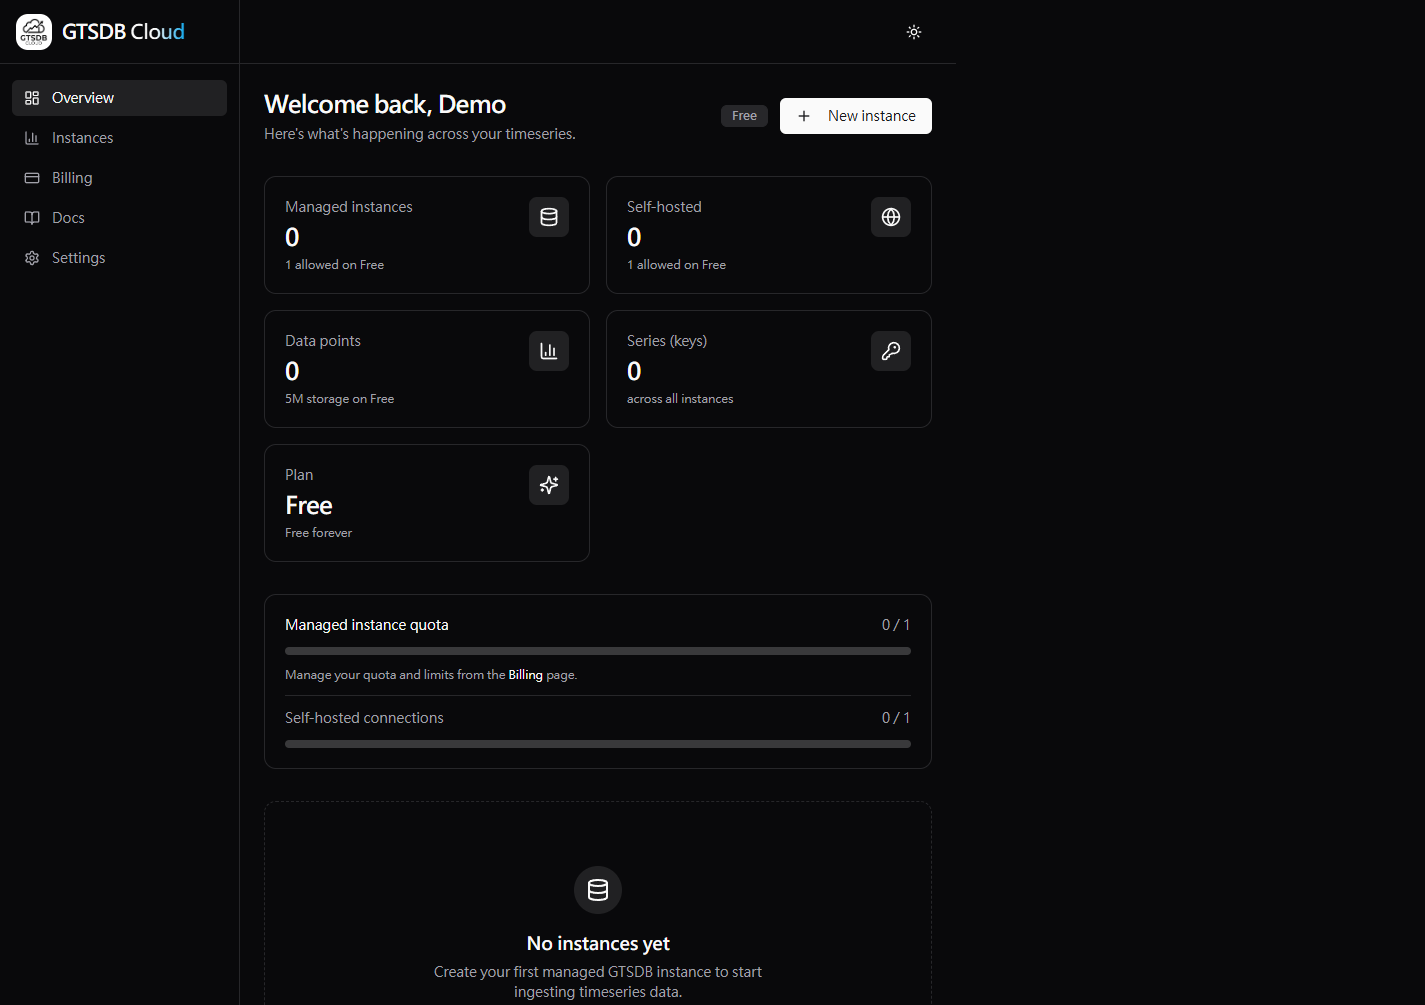Screen dimensions: 1425x1005
Task: Click the large "Free" value in Plan card
Action: coord(309,505)
